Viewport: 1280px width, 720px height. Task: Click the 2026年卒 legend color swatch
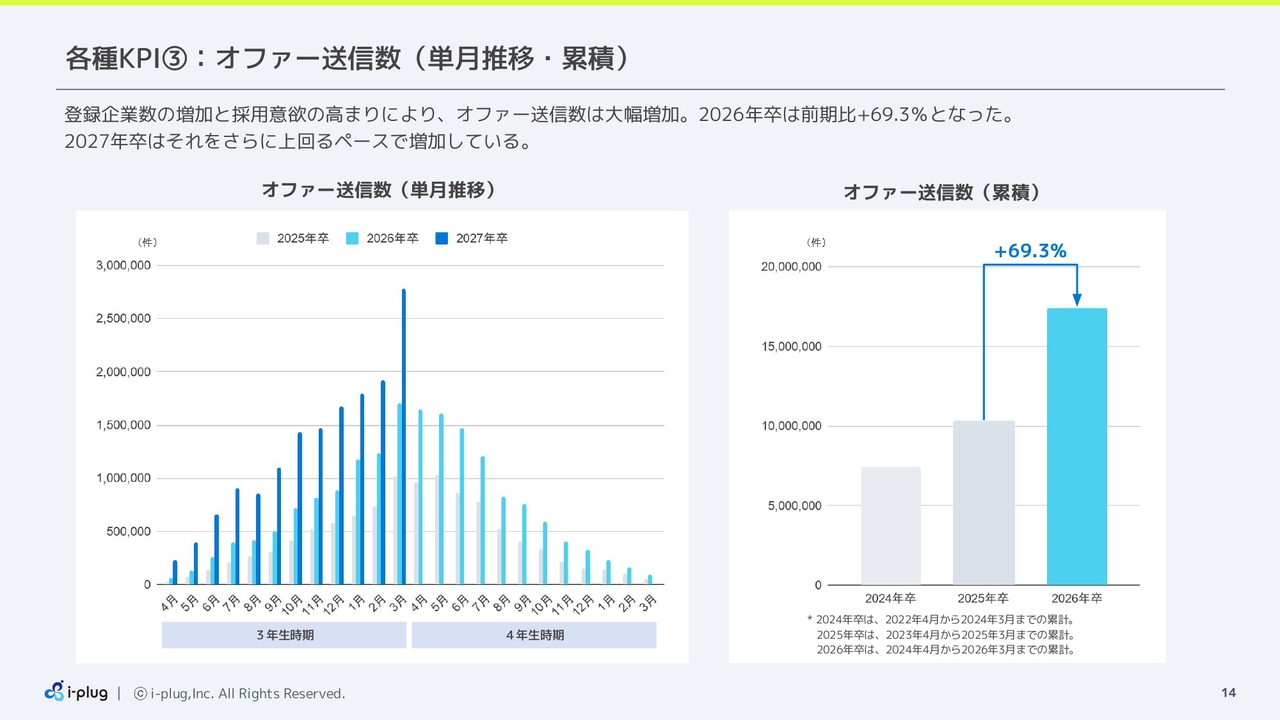pyautogui.click(x=352, y=238)
